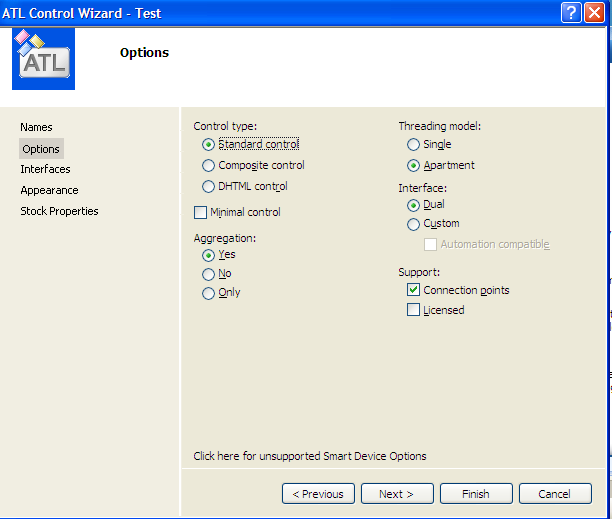The height and width of the screenshot is (519, 612).
Task: Switch to the Appearance page
Action: [50, 190]
